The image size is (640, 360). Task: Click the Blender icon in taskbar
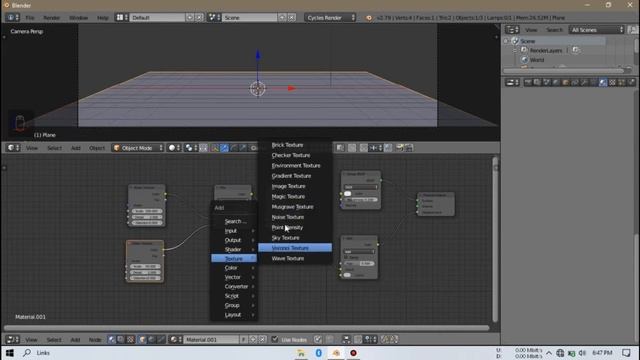[x=336, y=353]
